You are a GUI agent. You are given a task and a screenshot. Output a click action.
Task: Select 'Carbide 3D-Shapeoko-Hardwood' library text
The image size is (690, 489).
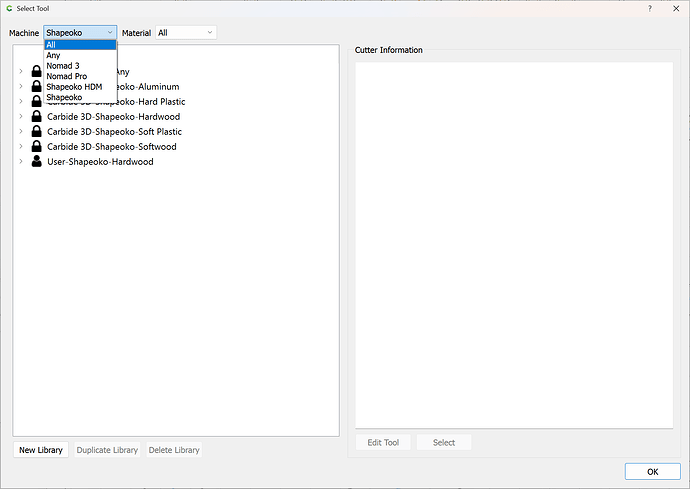114,117
